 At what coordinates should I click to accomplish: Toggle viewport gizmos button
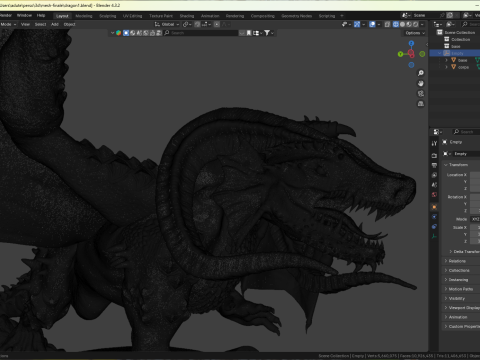click(357, 24)
